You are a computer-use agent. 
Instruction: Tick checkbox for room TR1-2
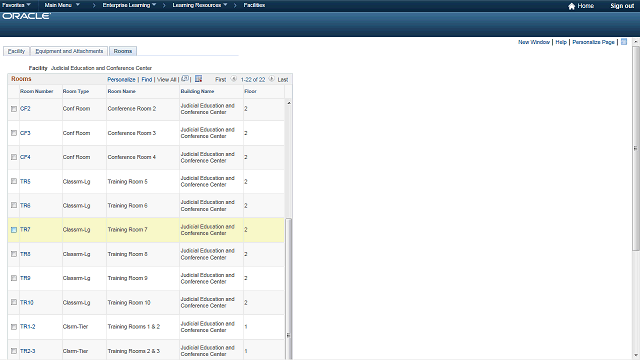14,327
